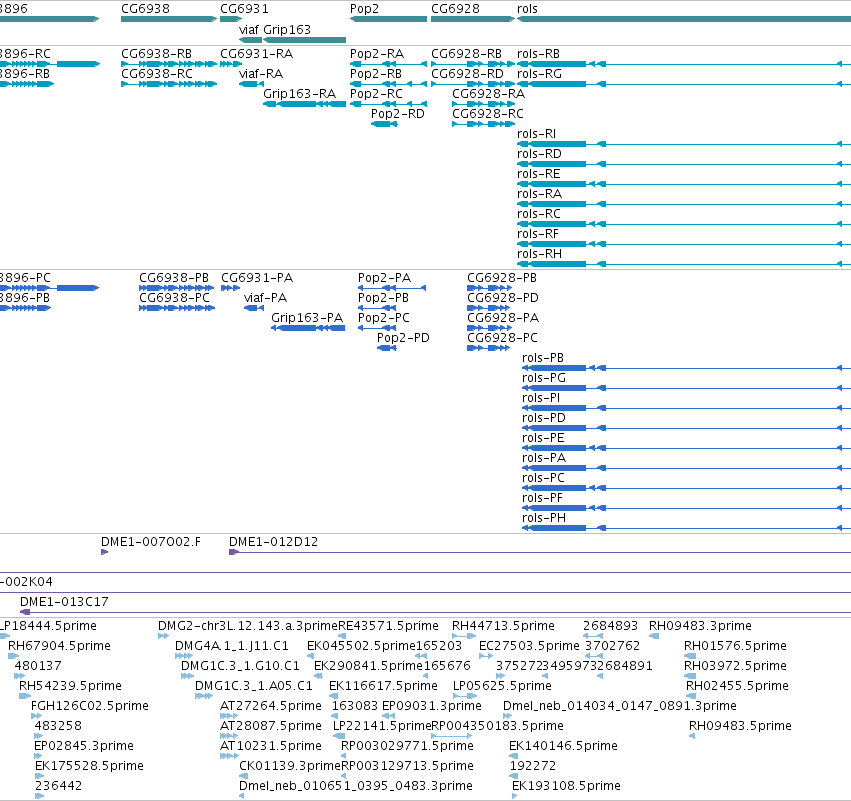Select the AT27264.5prime EST label
Screen dimensions: 851x801
coord(271,706)
